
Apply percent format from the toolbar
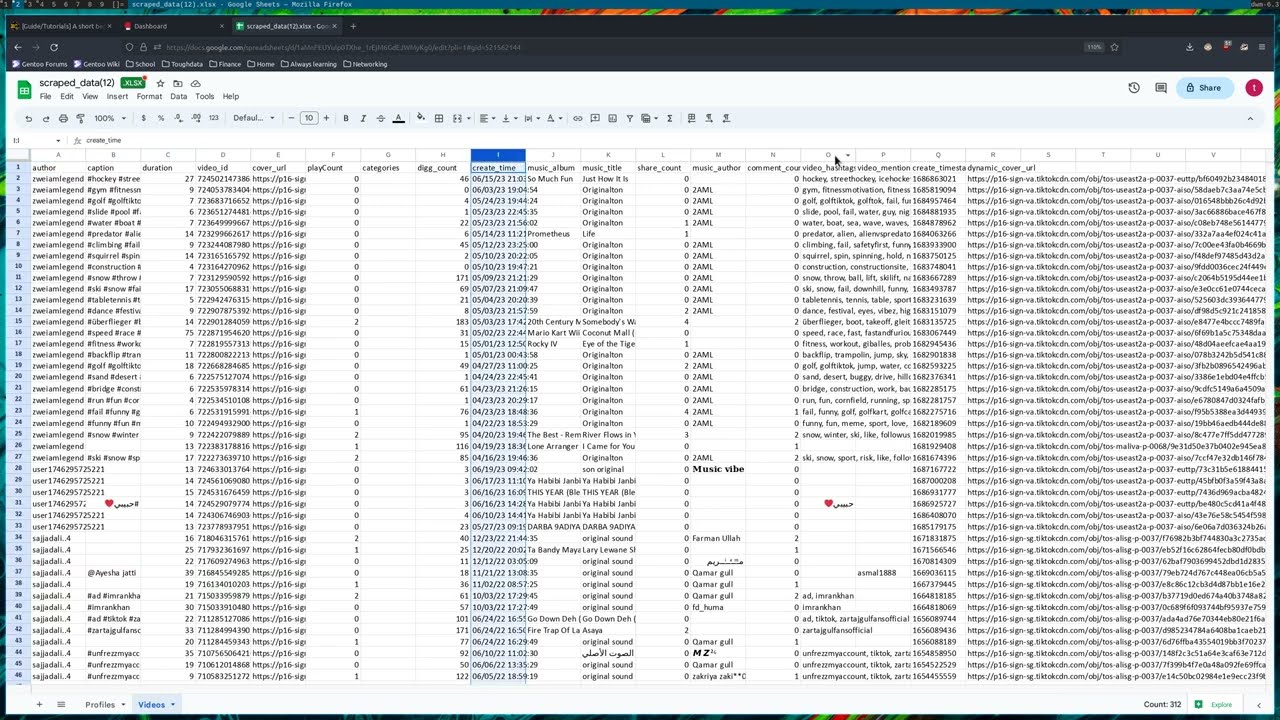click(x=160, y=118)
